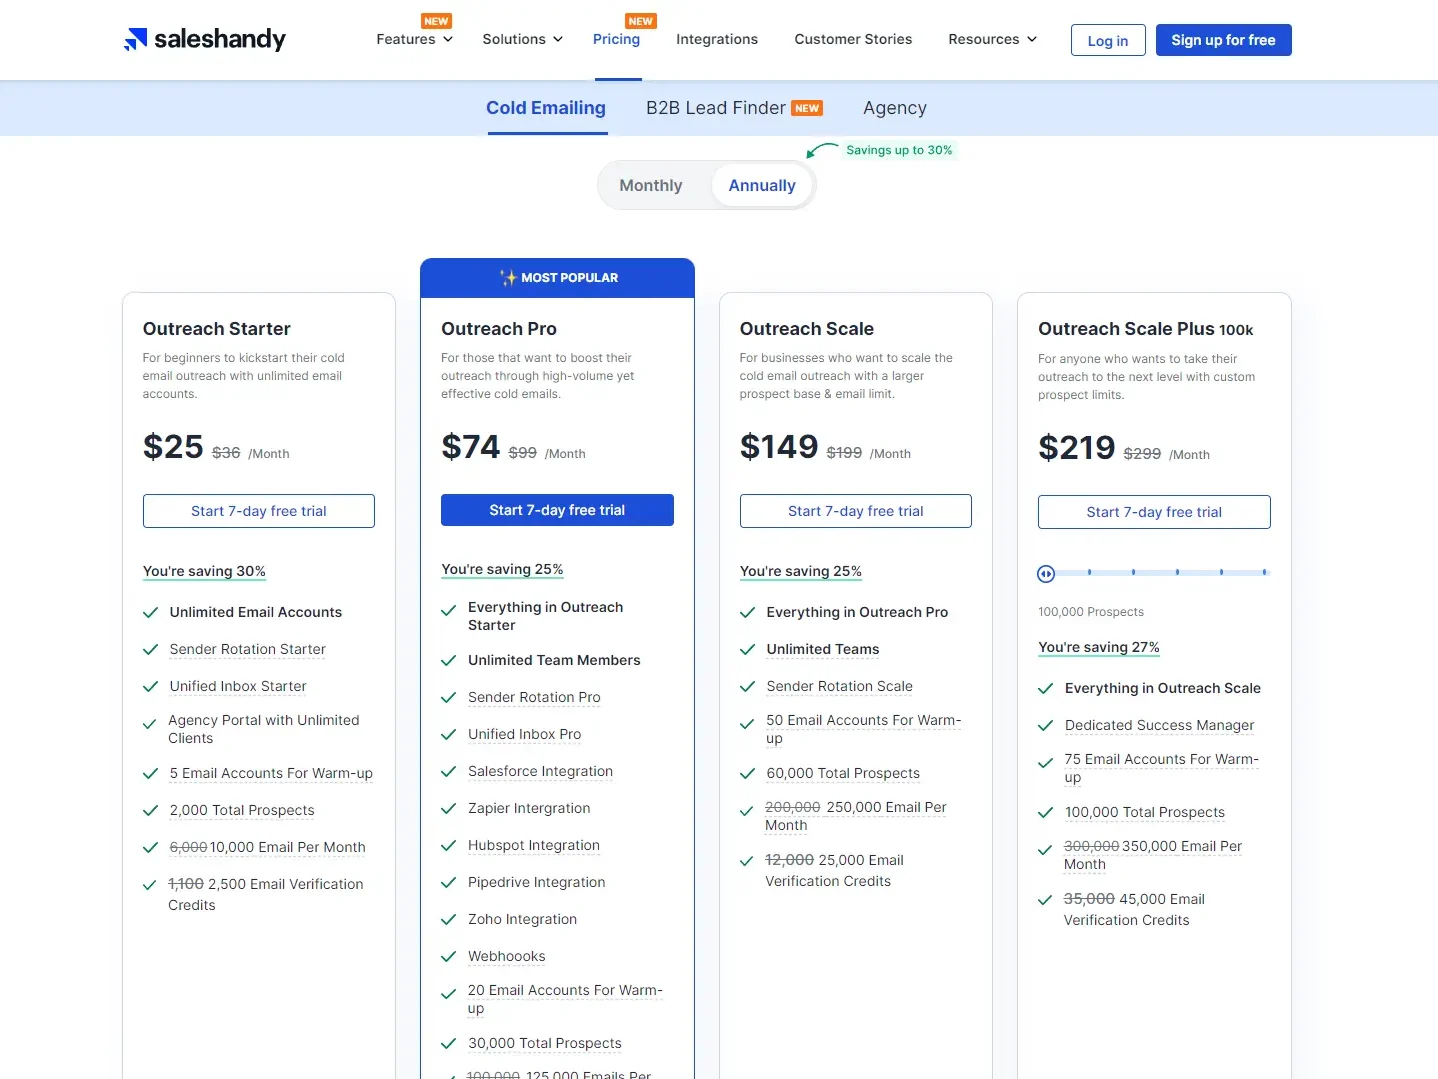Click 60,000 Total Prospects feature

click(843, 773)
